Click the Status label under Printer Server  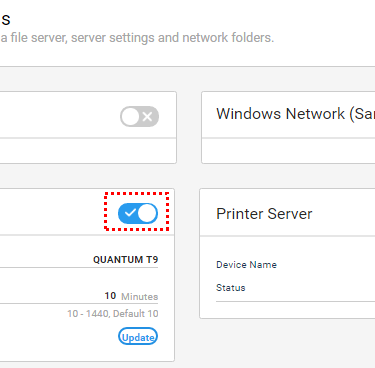[231, 288]
